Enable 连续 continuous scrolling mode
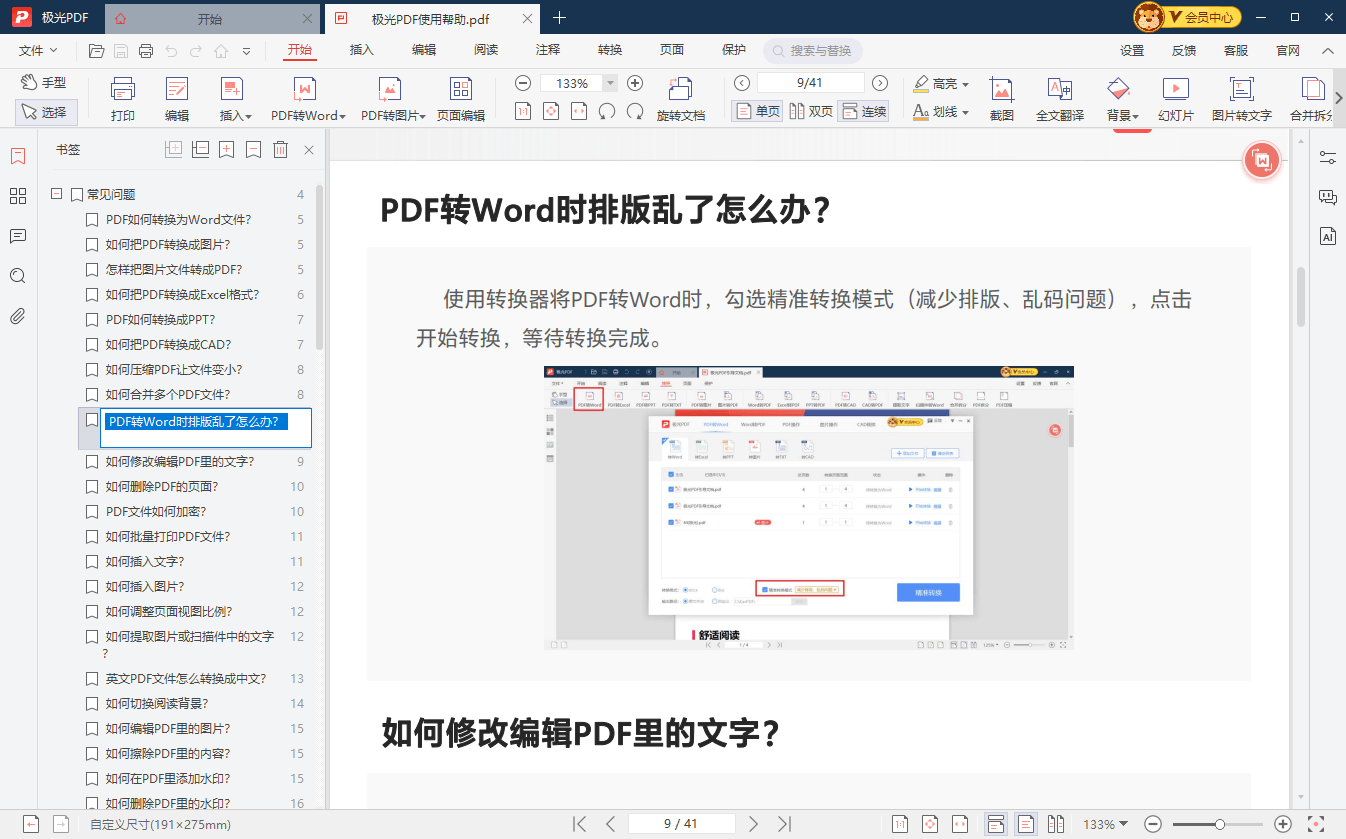This screenshot has height=839, width=1346. (x=864, y=111)
